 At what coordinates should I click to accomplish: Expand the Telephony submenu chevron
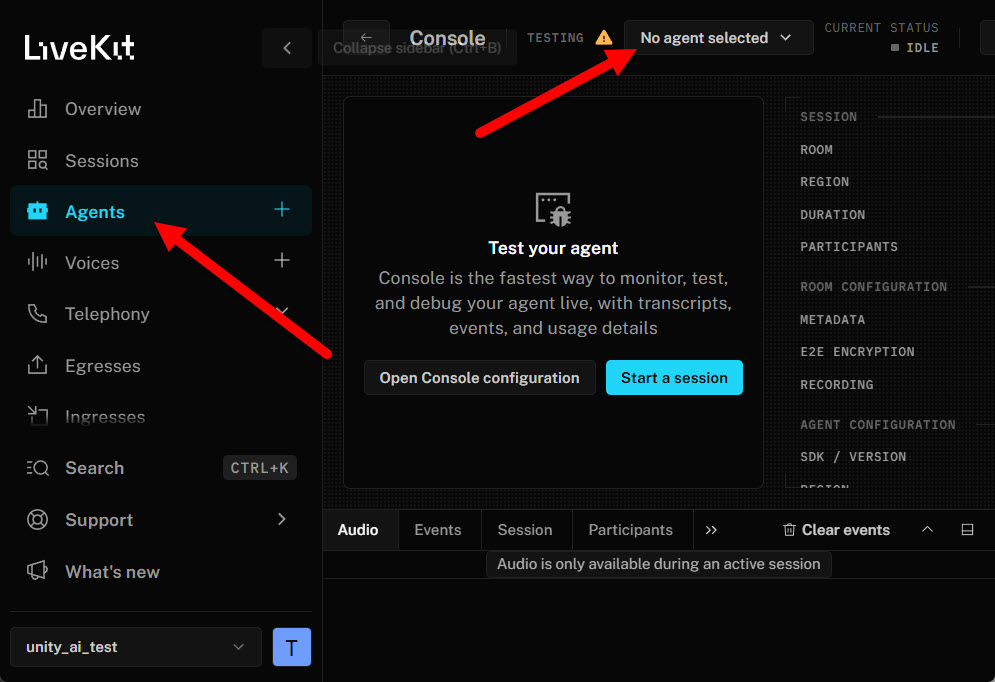click(282, 311)
